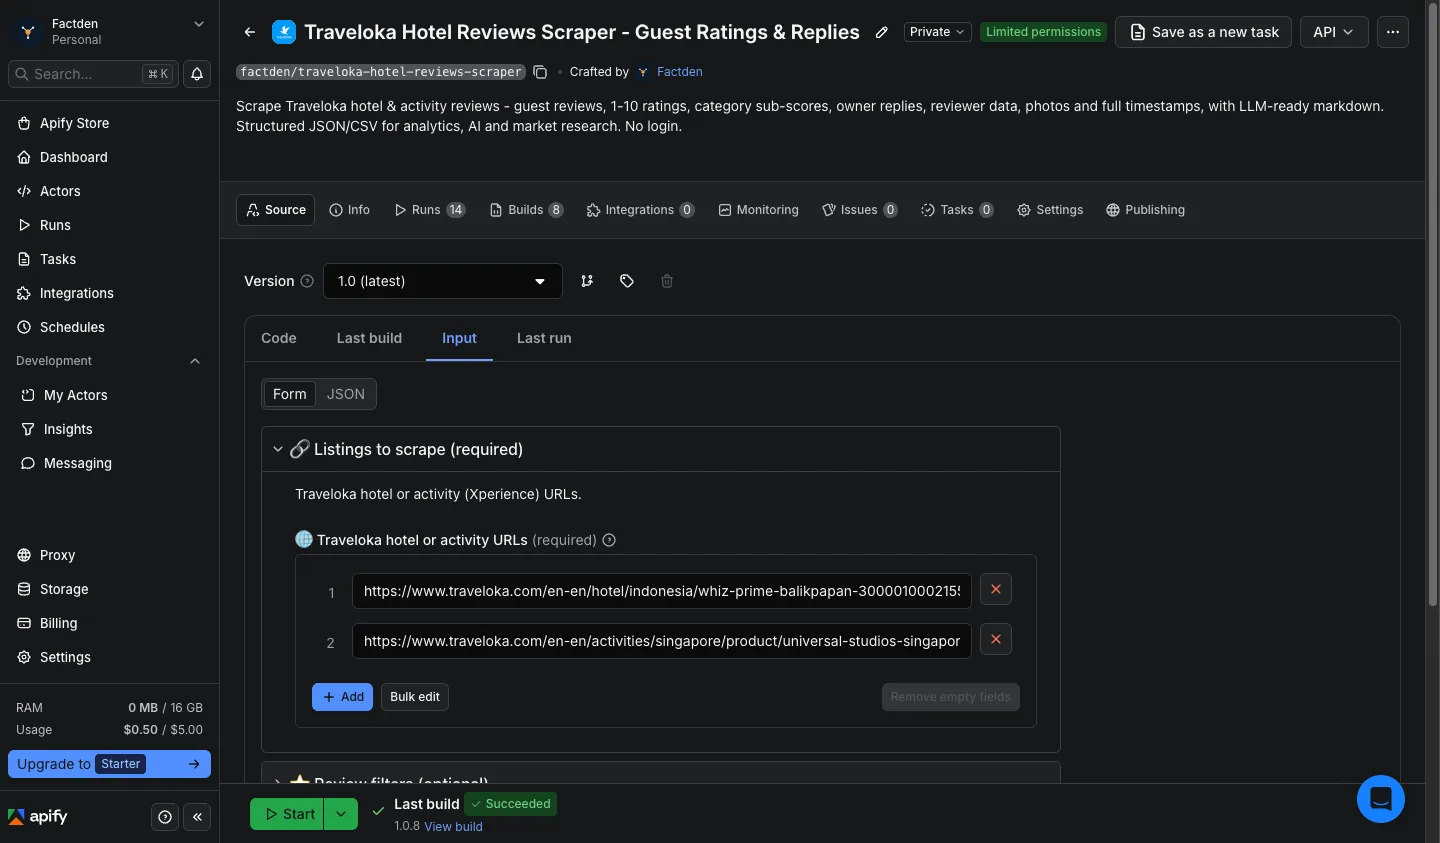The width and height of the screenshot is (1440, 843).
Task: Open the chat support bubble
Action: 1381,799
